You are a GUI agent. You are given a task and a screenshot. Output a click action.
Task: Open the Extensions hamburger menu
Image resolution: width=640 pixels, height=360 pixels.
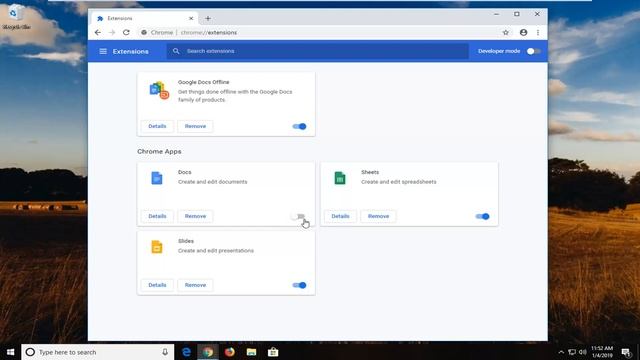click(103, 51)
